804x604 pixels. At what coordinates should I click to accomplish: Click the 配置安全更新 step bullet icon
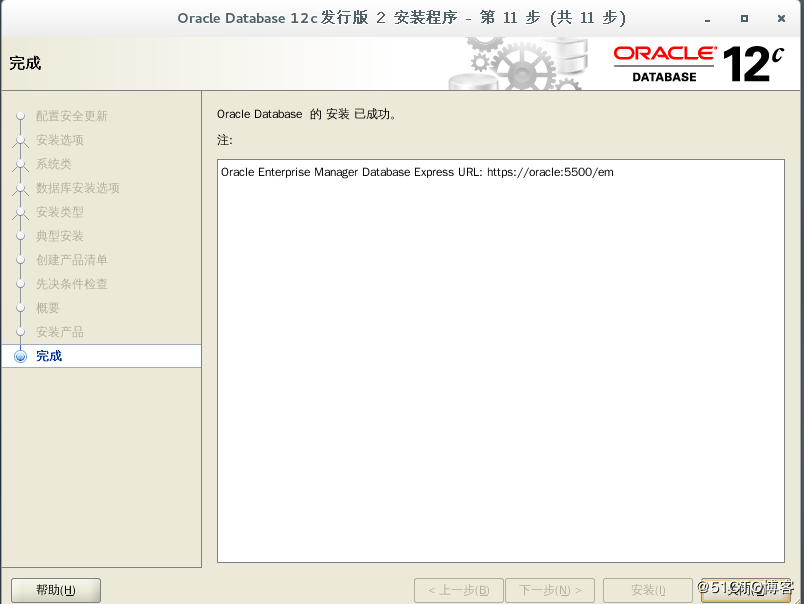21,116
